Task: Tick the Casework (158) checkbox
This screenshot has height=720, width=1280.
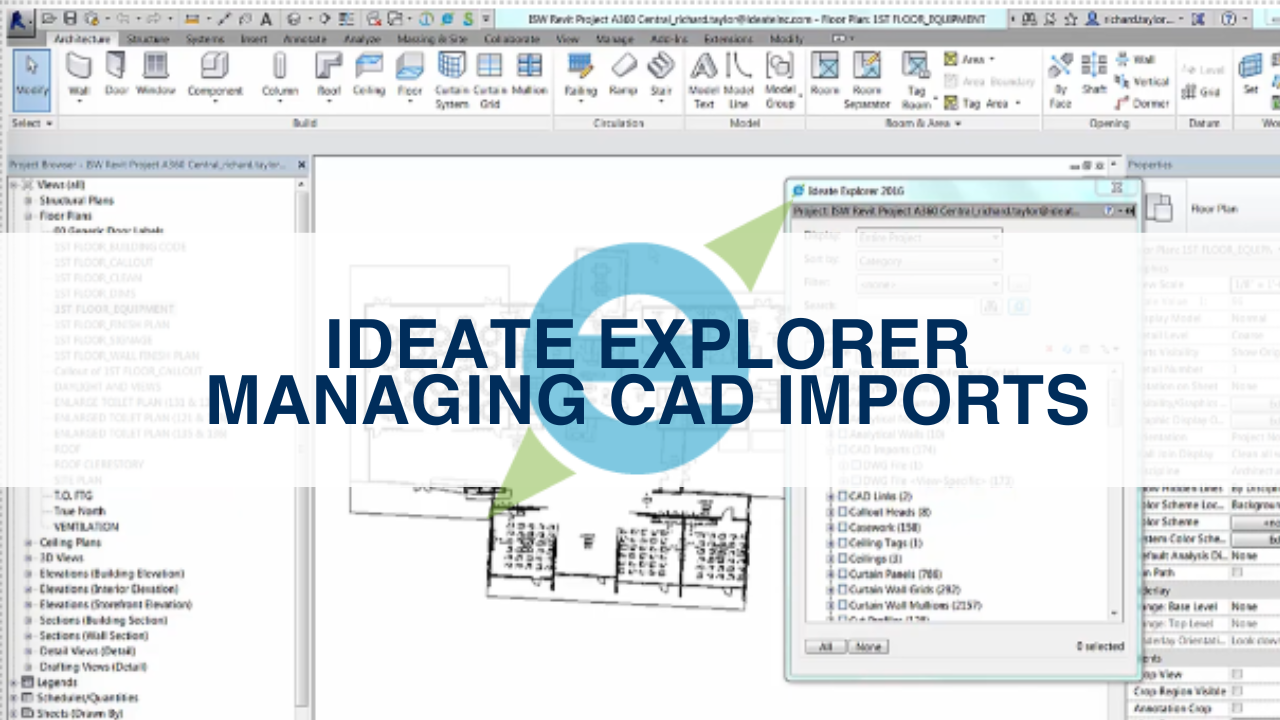Action: click(x=843, y=528)
